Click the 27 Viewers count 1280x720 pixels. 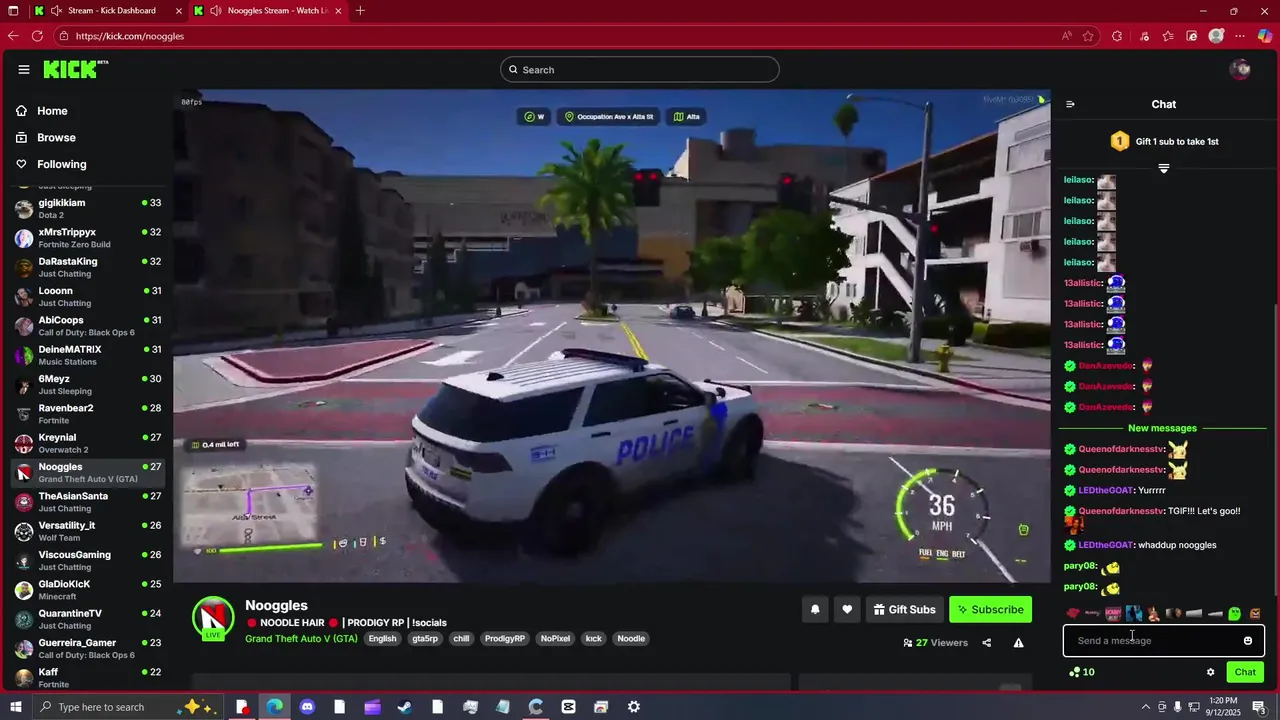tap(935, 643)
